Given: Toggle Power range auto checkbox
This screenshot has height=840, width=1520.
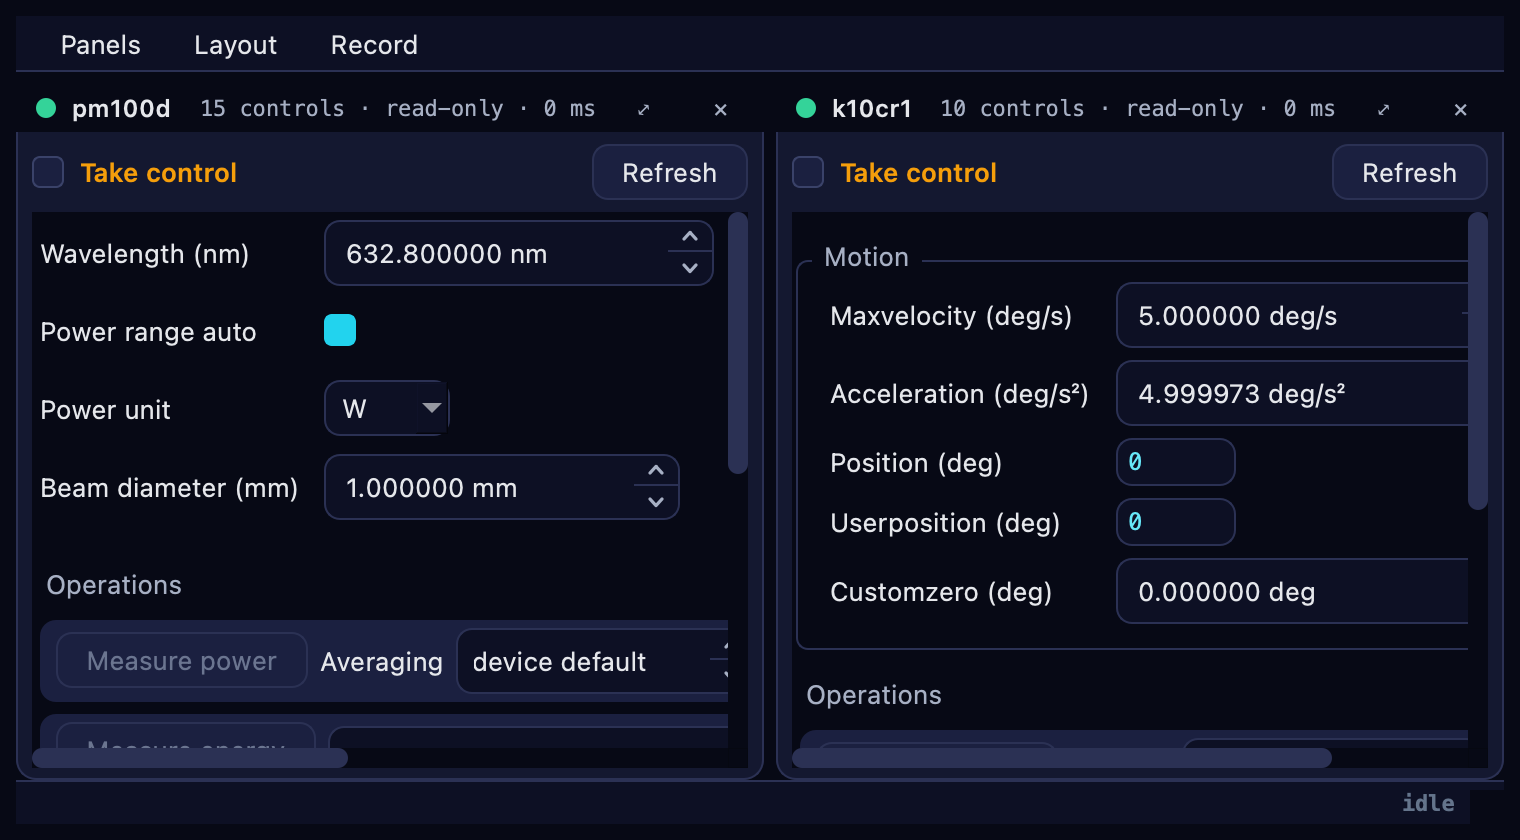Looking at the screenshot, I should pyautogui.click(x=340, y=330).
